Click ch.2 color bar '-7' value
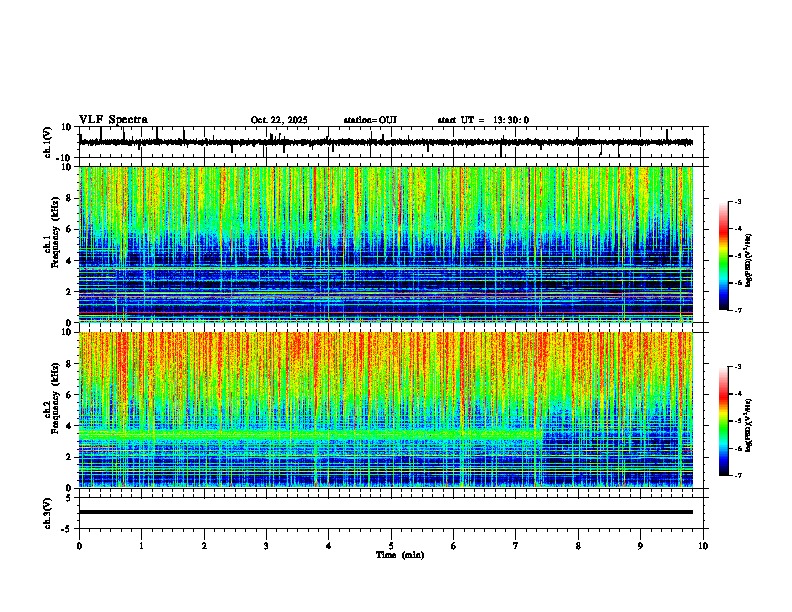The height and width of the screenshot is (612, 792). click(x=737, y=476)
